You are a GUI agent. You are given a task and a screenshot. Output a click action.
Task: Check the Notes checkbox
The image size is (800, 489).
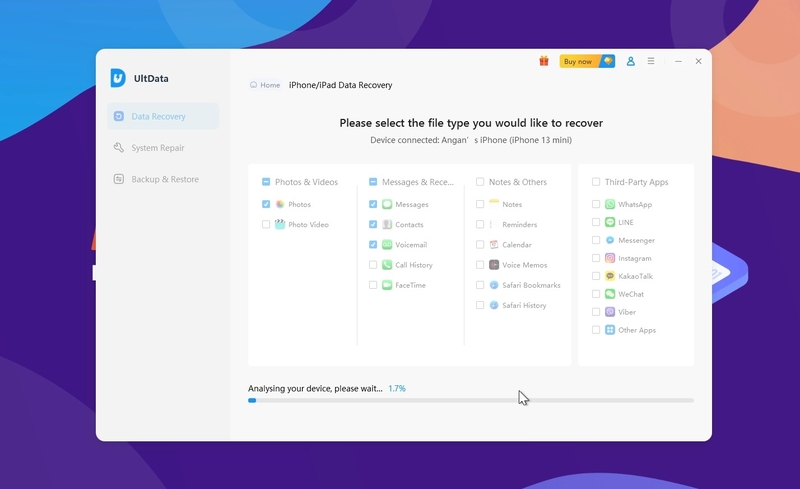480,204
